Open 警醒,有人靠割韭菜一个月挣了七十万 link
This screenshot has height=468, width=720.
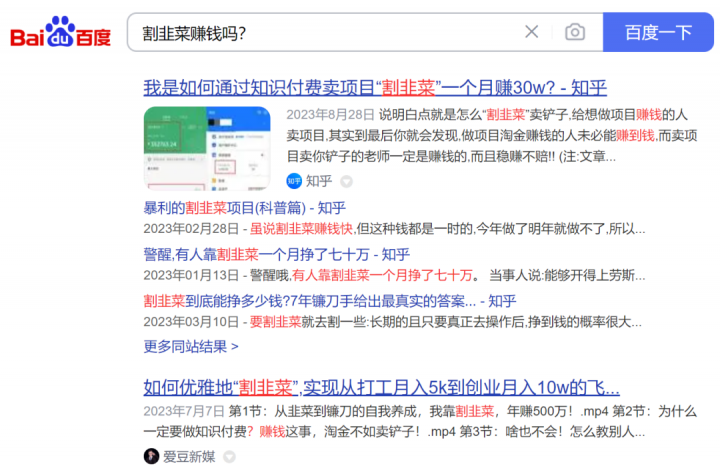pos(276,254)
